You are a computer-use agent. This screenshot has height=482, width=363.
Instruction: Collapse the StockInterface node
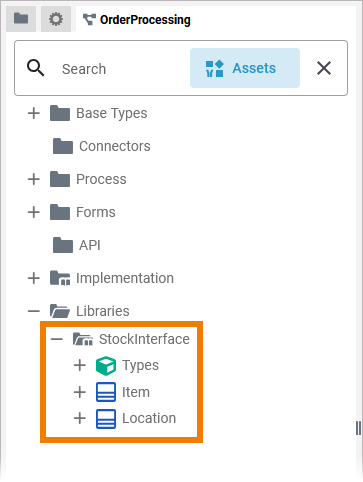[x=57, y=339]
